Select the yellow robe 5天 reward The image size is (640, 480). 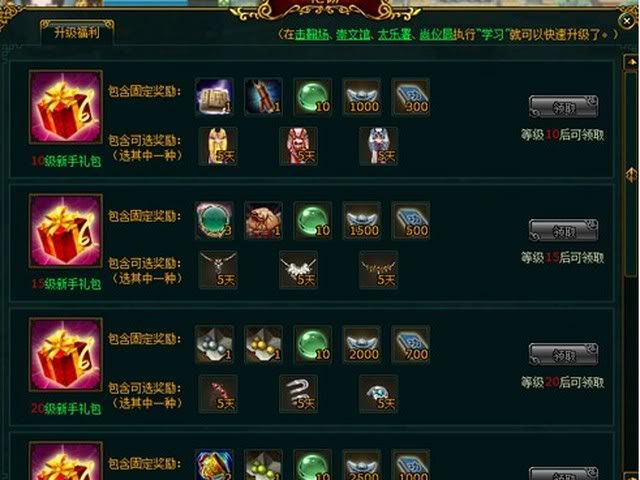pos(218,146)
